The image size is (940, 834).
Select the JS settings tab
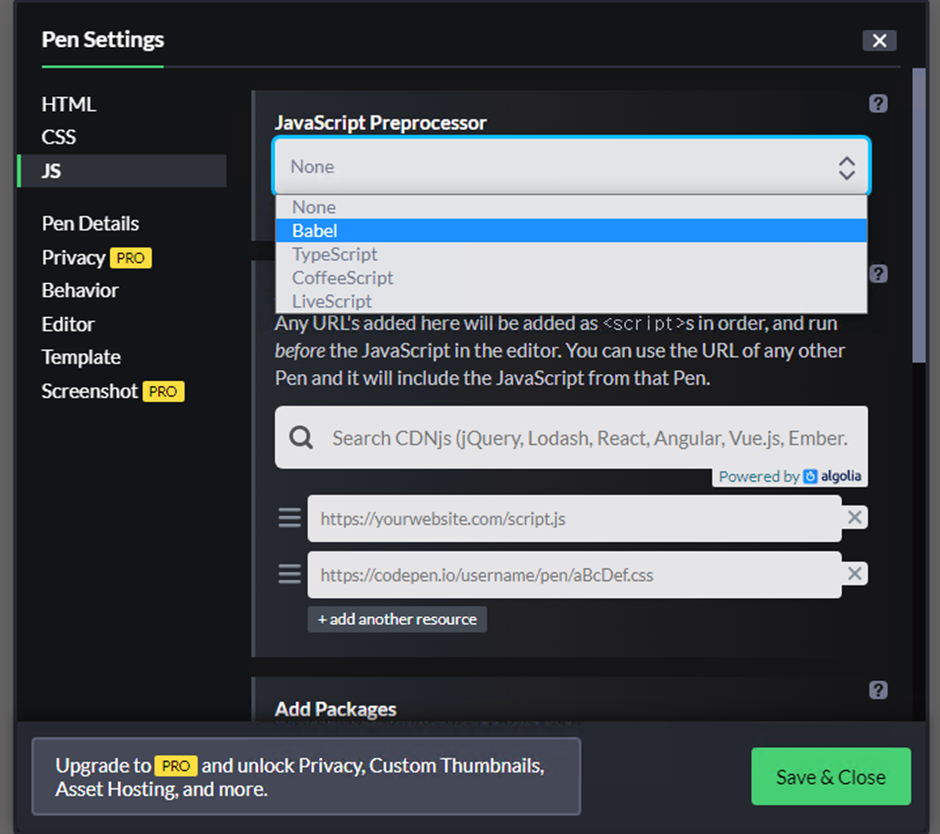[x=122, y=171]
